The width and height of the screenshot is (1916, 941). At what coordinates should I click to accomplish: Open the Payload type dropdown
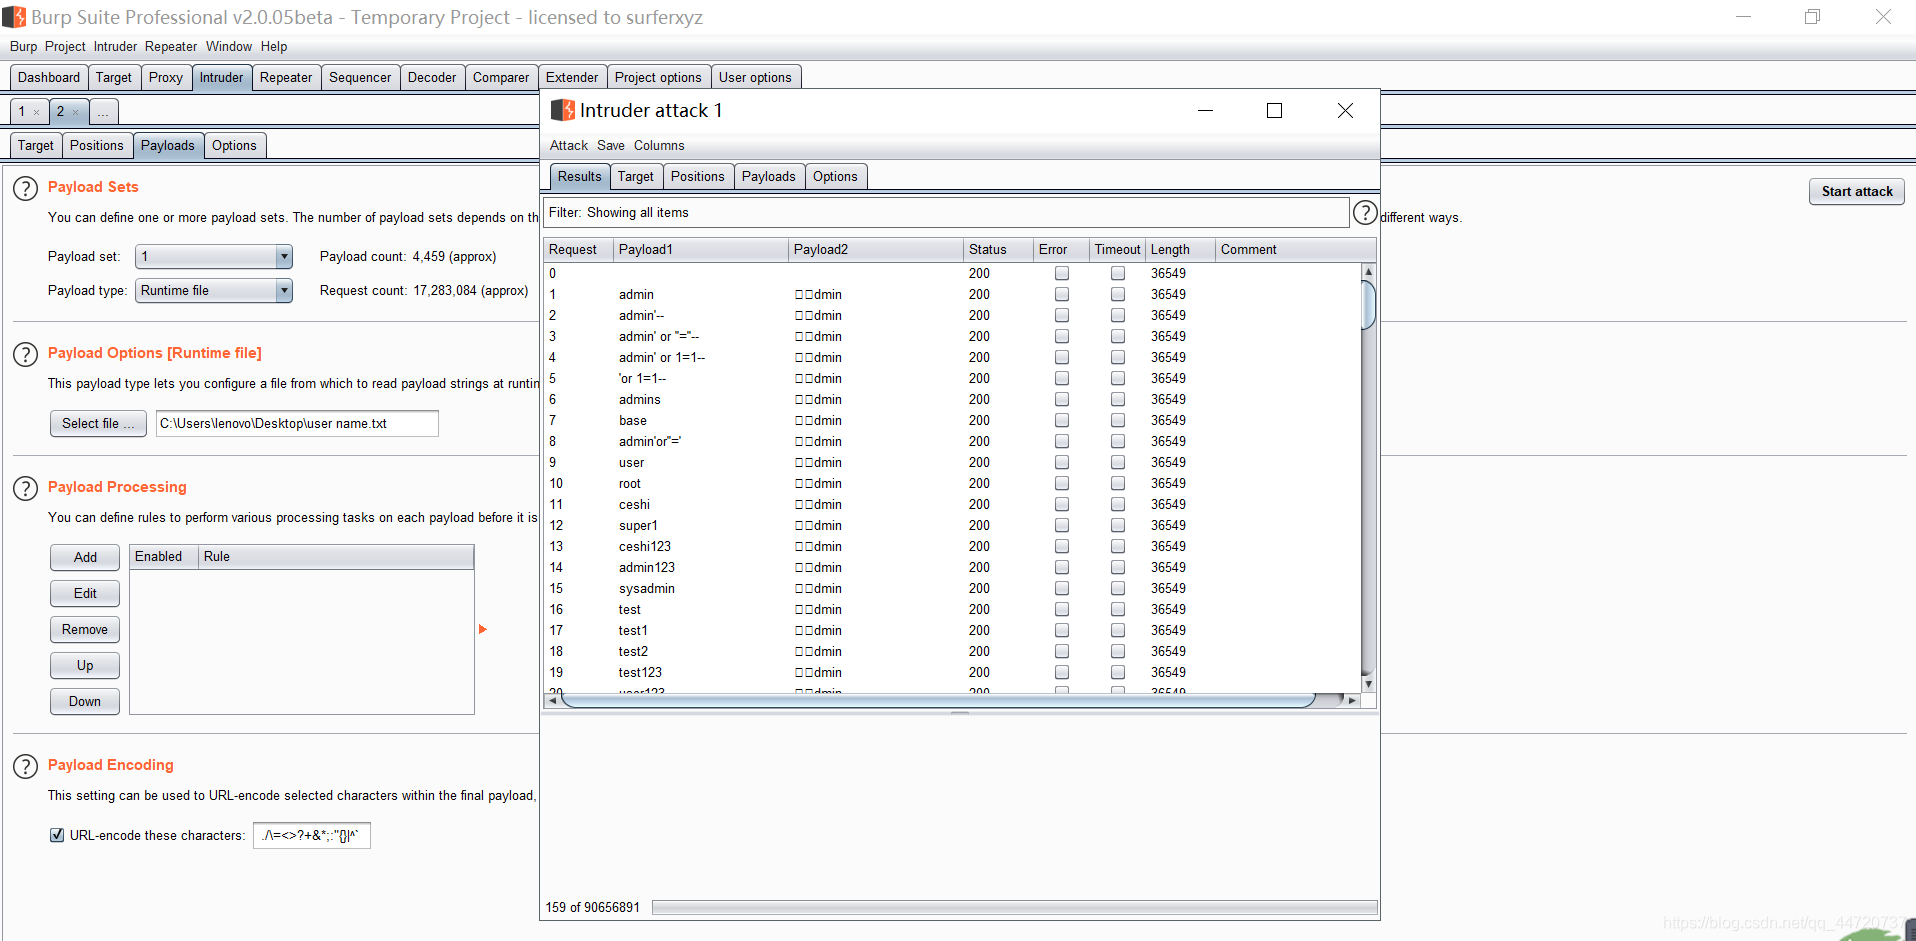point(214,291)
